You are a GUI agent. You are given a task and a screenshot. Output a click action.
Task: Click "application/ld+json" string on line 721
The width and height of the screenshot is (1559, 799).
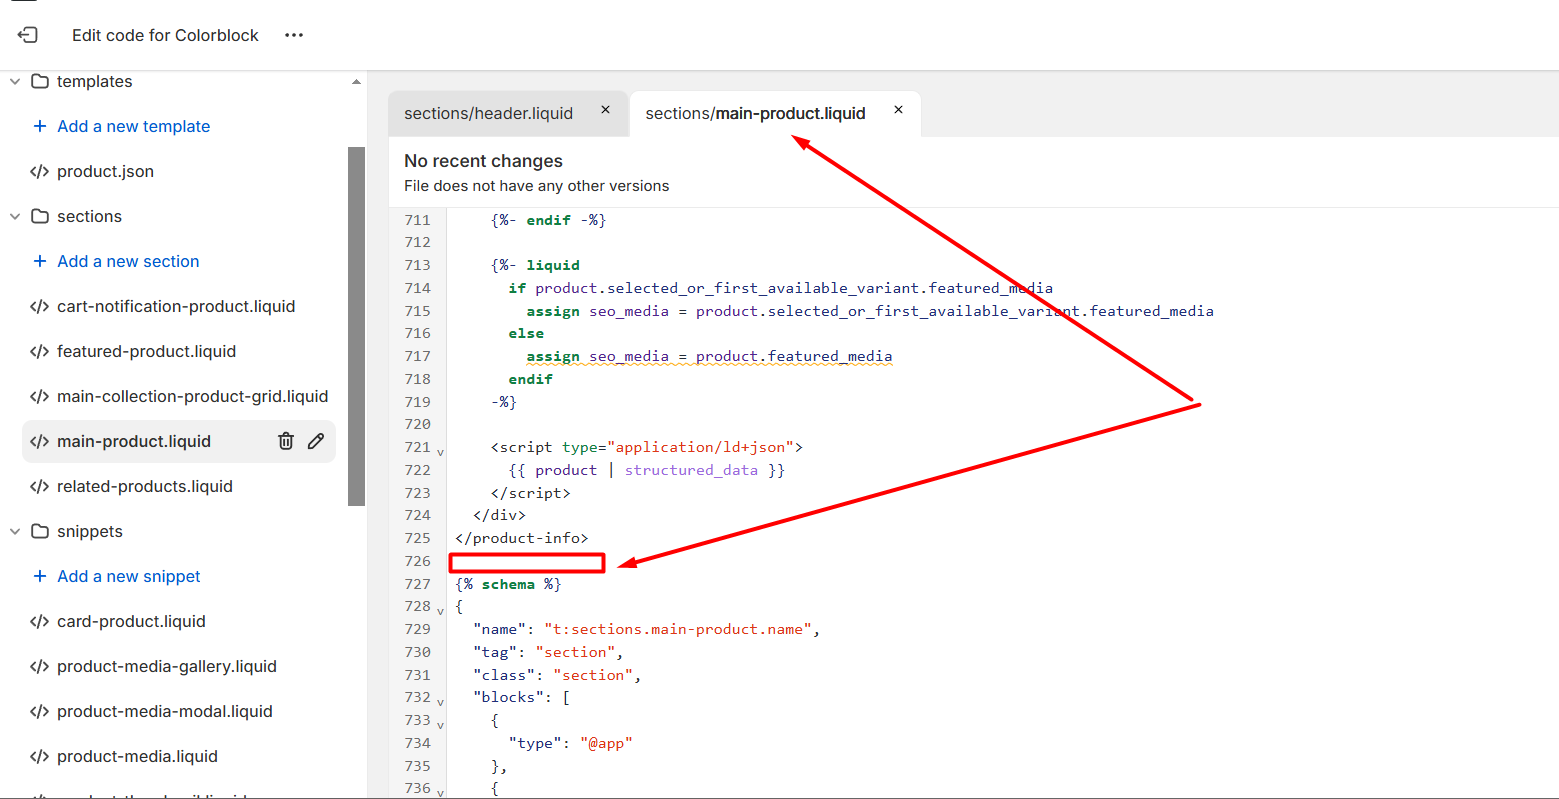[x=700, y=447]
